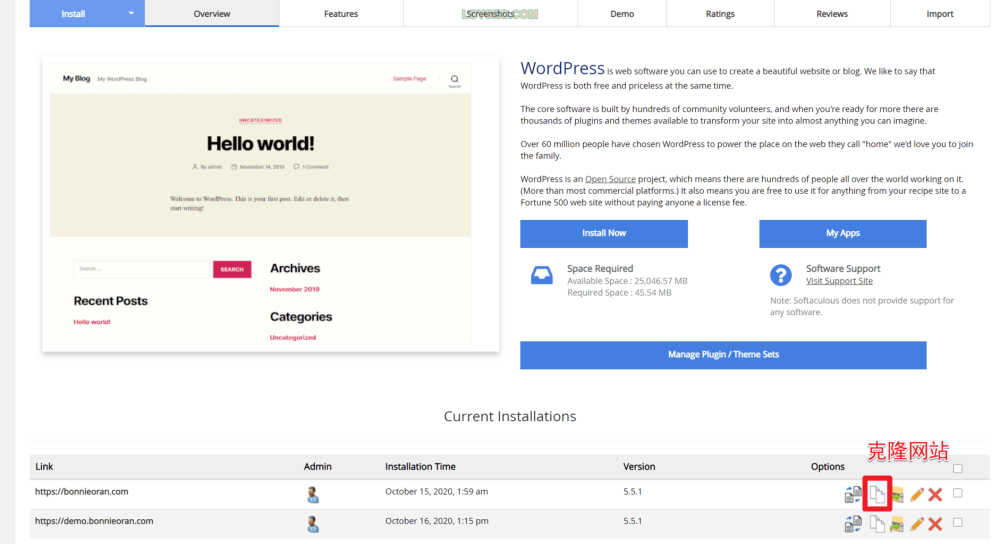Click the WordPress title heading
This screenshot has width=1000, height=544.
[x=562, y=68]
